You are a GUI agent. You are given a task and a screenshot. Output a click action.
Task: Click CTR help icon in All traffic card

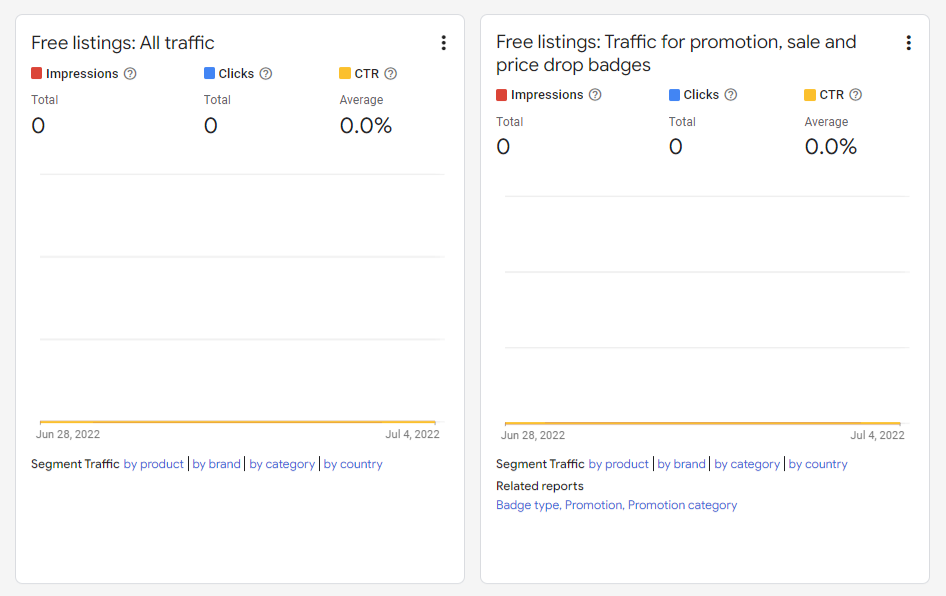pyautogui.click(x=390, y=74)
